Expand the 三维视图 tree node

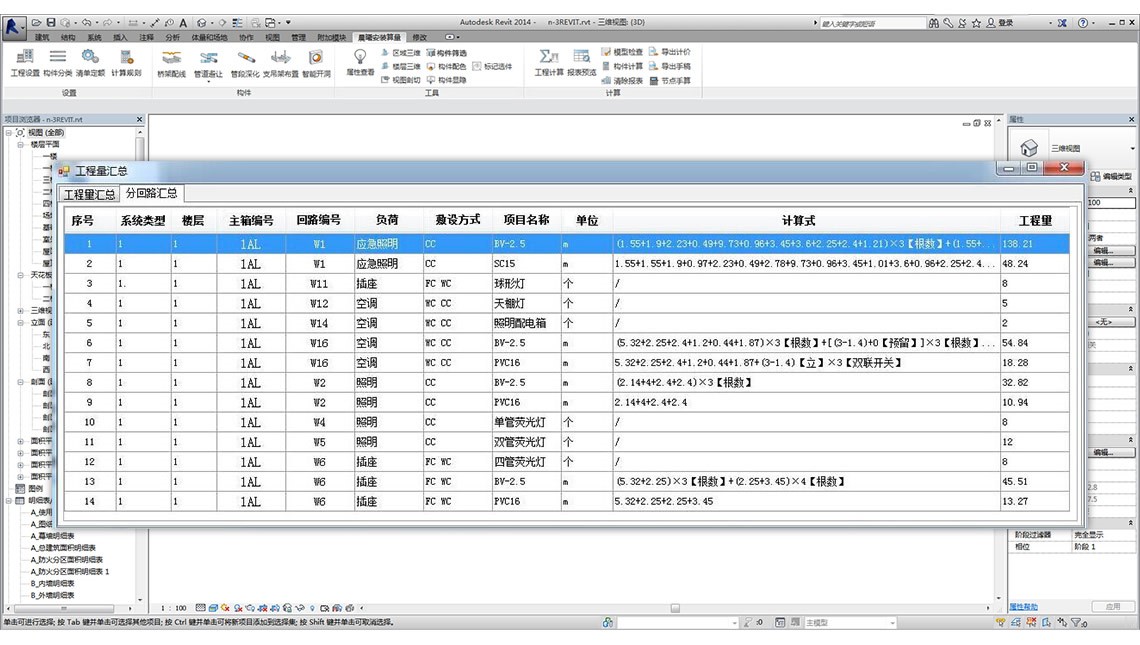click(21, 311)
